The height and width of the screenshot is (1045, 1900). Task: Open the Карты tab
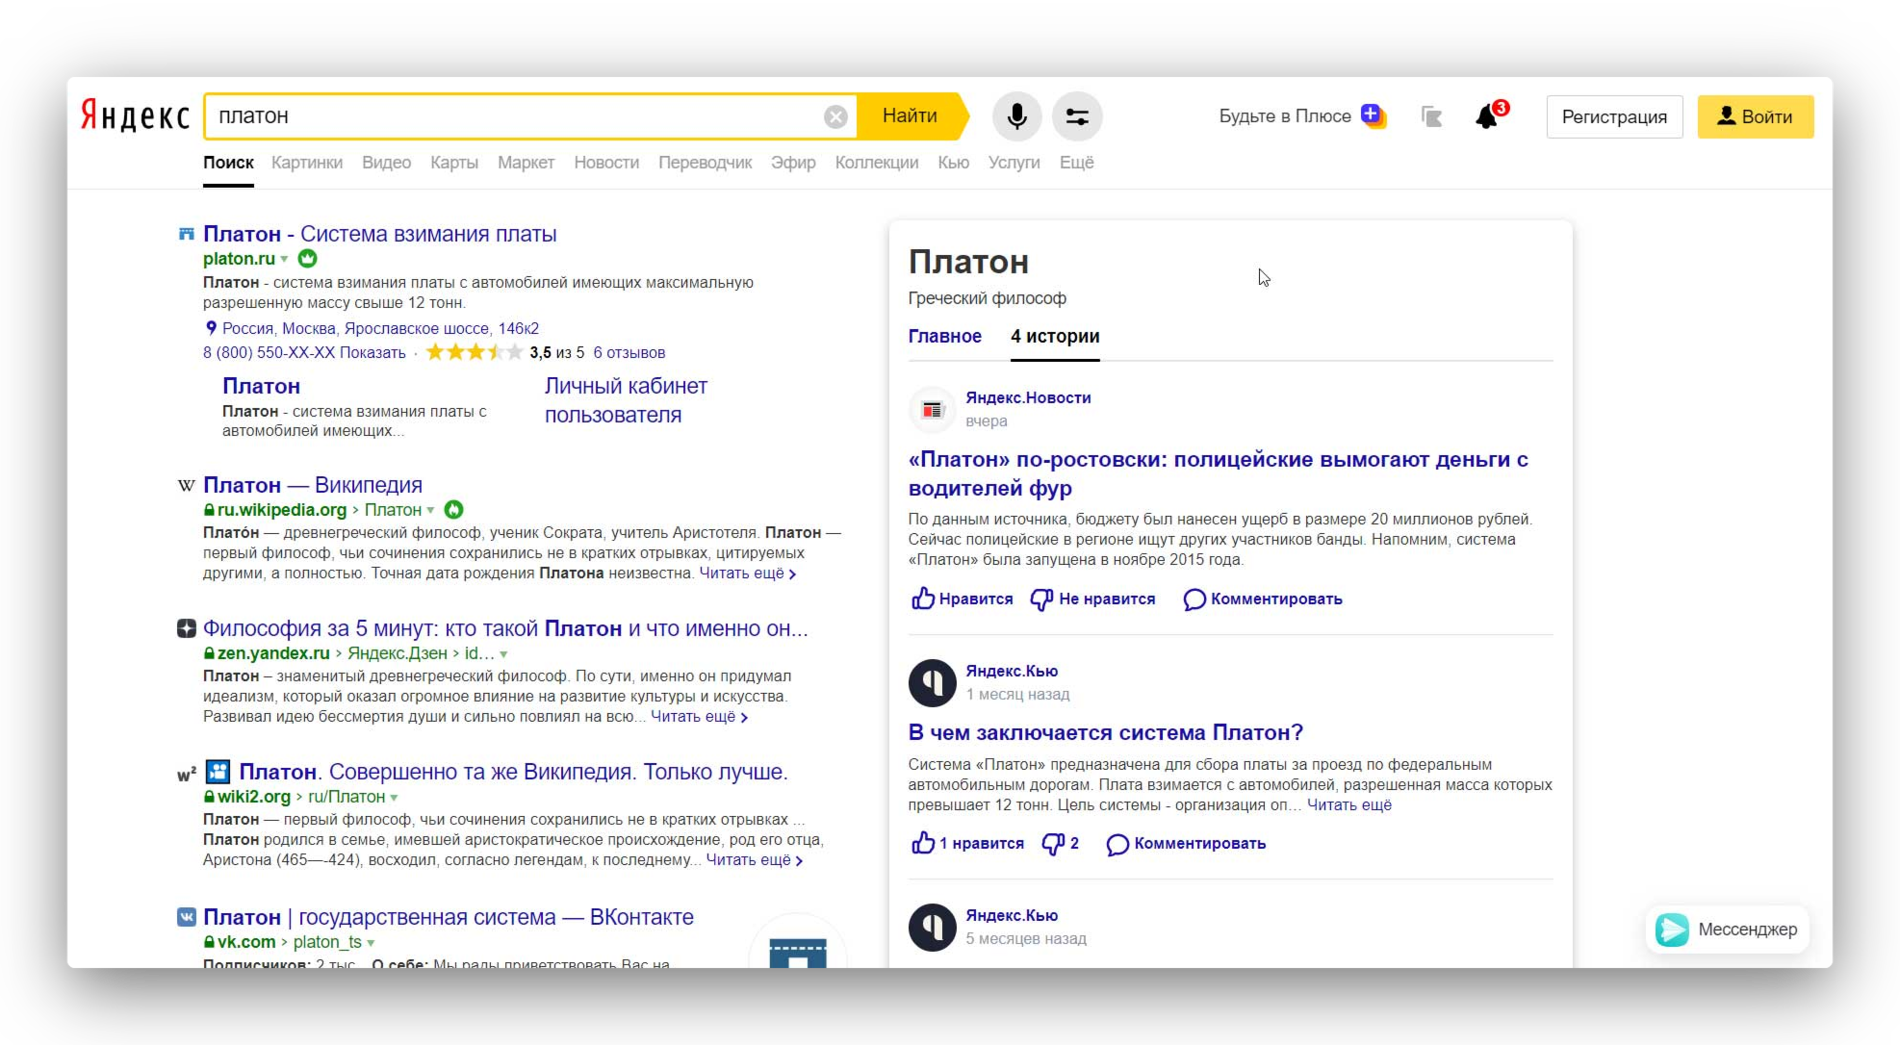click(454, 163)
